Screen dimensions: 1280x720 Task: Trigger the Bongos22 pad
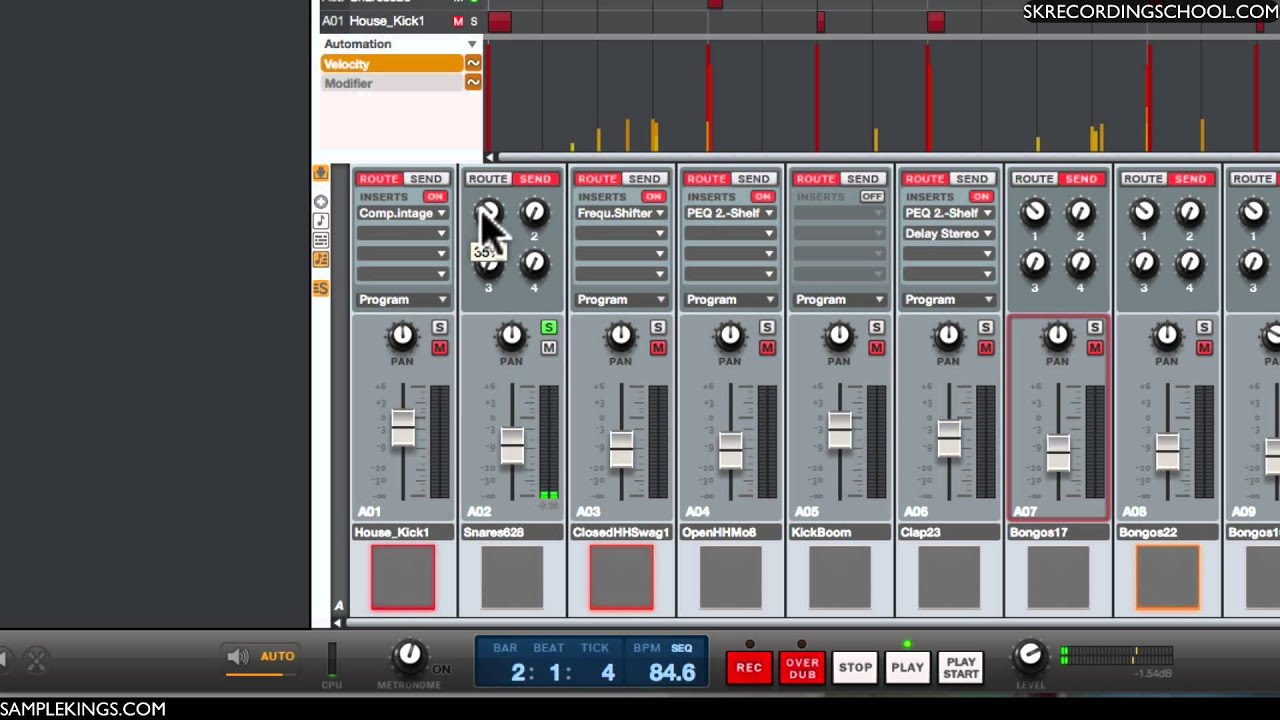(1167, 577)
